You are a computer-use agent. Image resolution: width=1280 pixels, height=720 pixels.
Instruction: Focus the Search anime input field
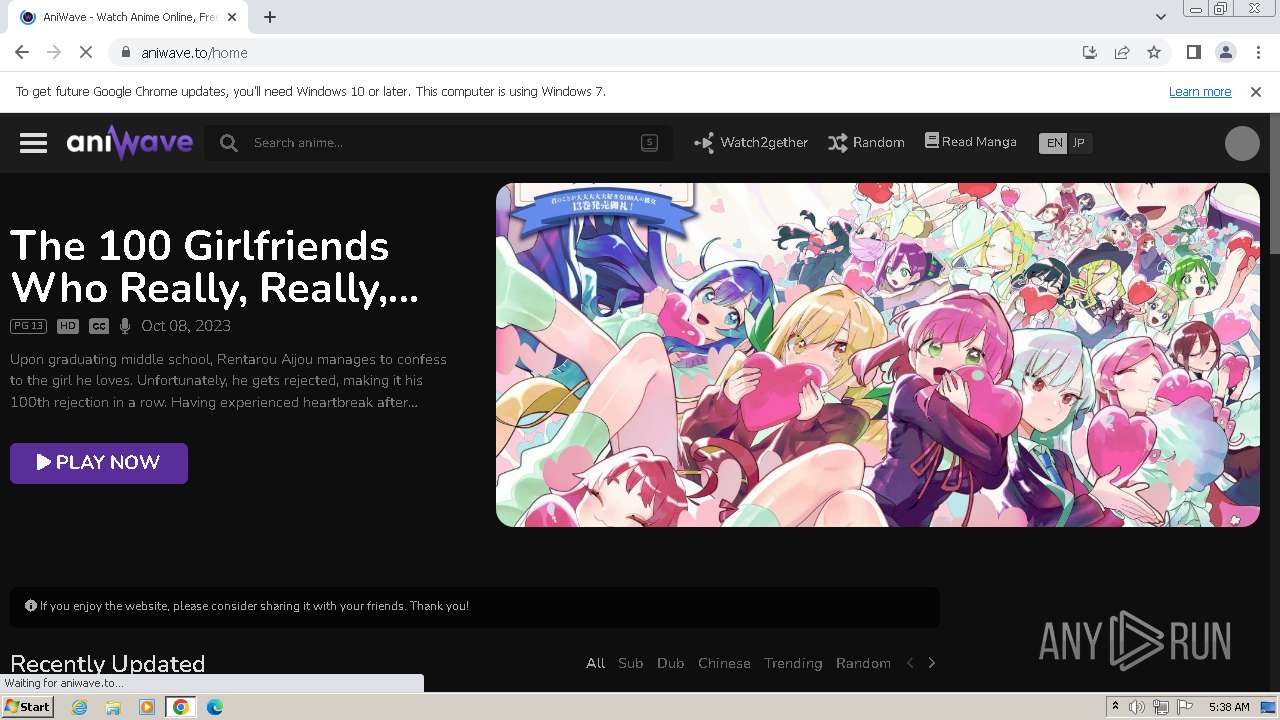coord(440,143)
